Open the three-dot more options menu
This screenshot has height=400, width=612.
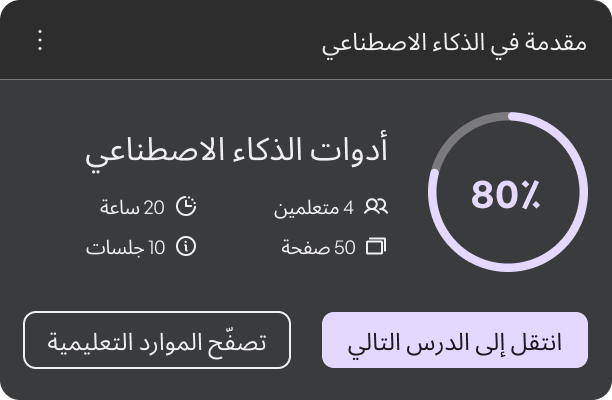[40, 40]
